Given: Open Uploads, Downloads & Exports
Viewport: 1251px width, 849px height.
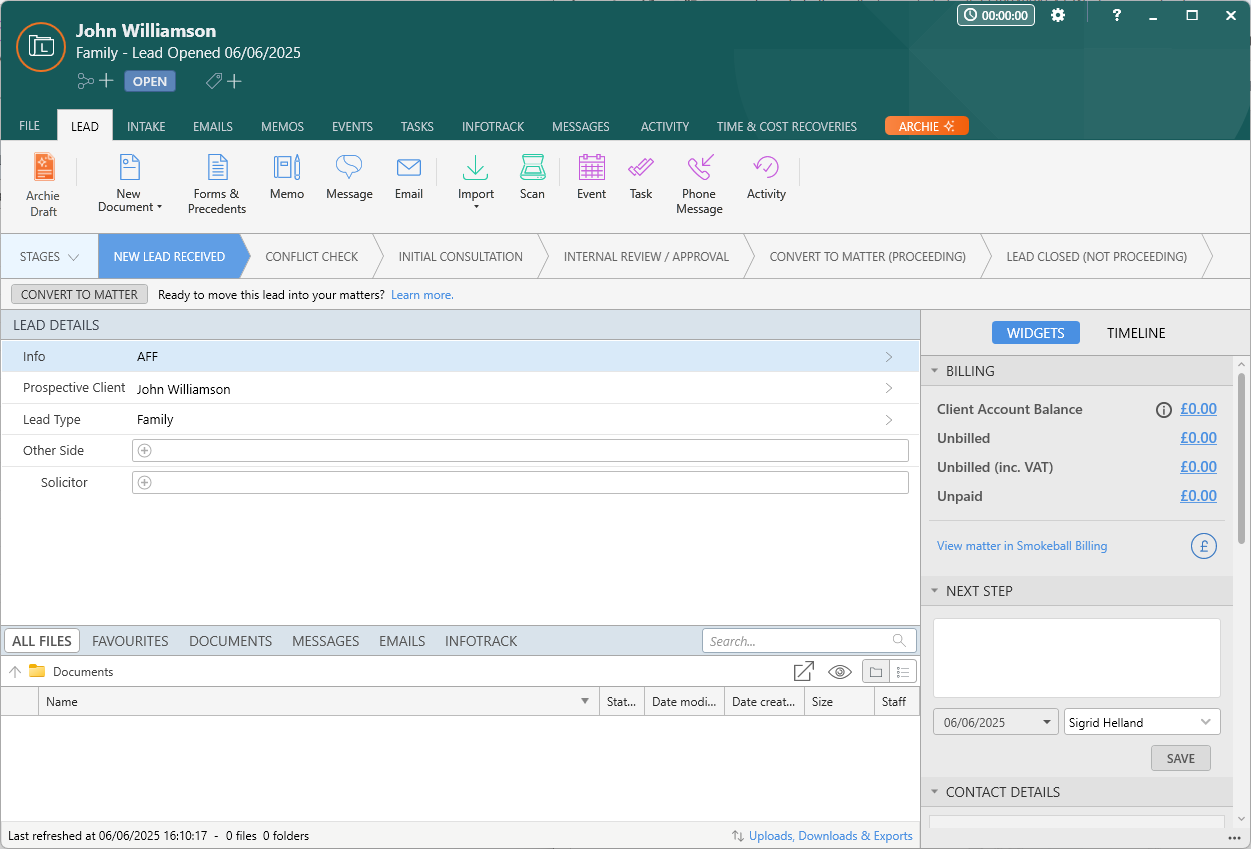Looking at the screenshot, I should [x=830, y=836].
